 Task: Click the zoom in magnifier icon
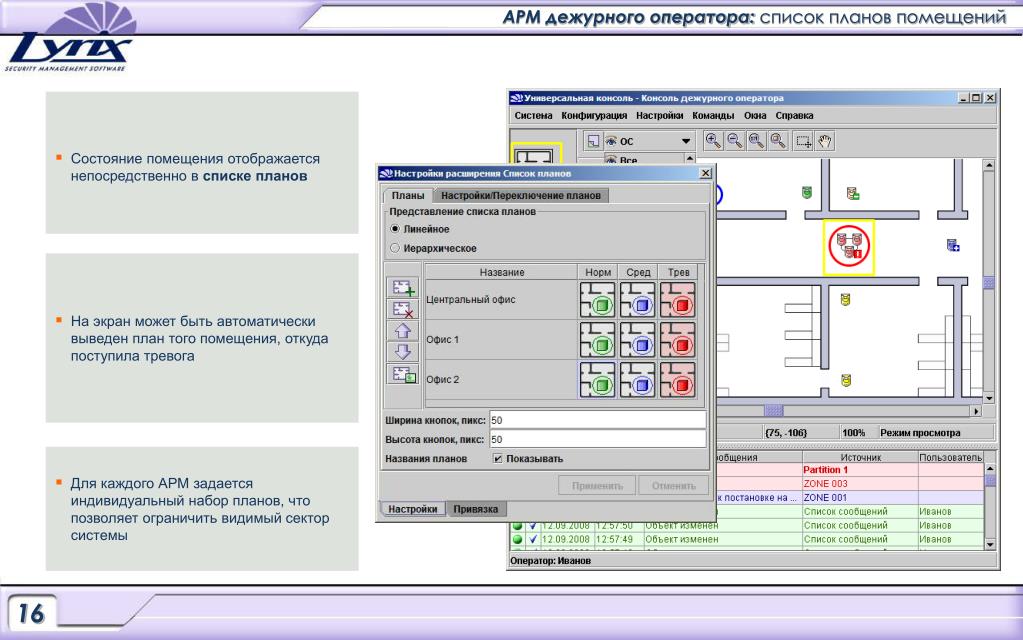coord(713,141)
